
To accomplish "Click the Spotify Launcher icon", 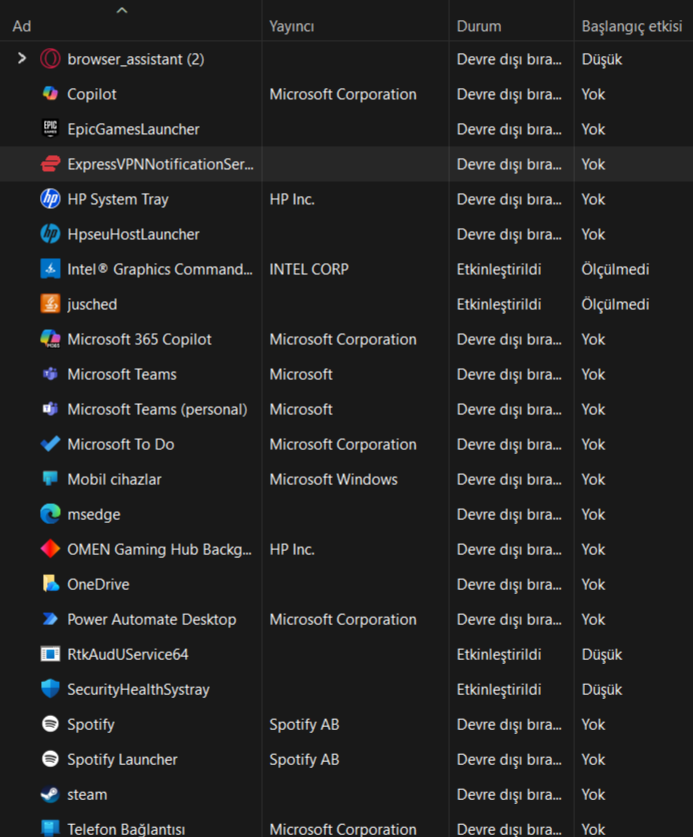I will coord(50,759).
